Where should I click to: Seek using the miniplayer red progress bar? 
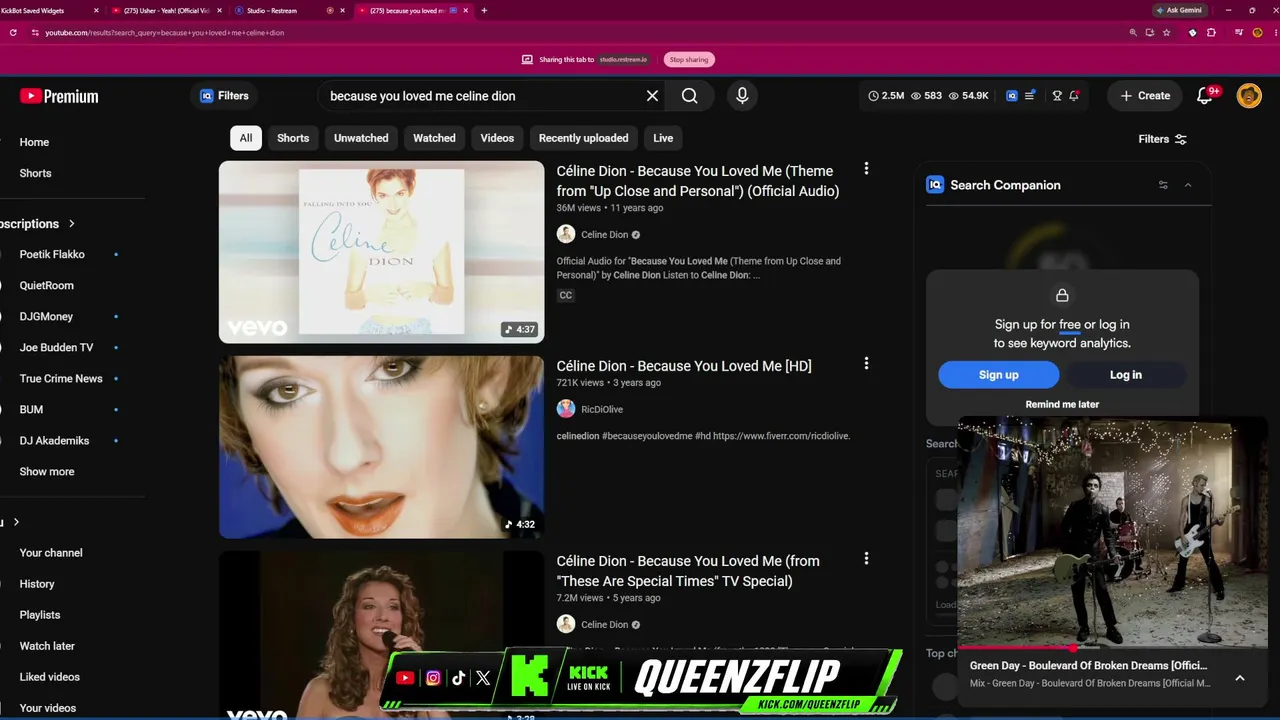1112,648
